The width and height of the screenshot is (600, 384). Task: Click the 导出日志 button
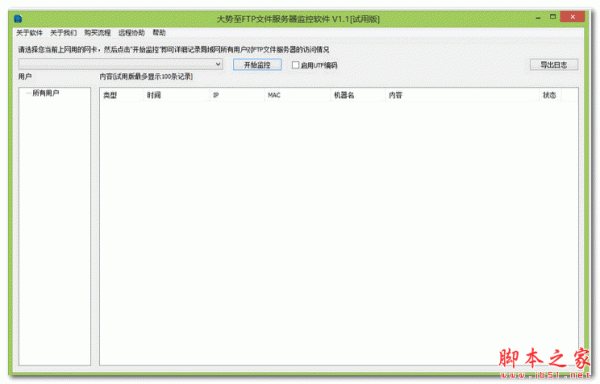click(x=554, y=65)
